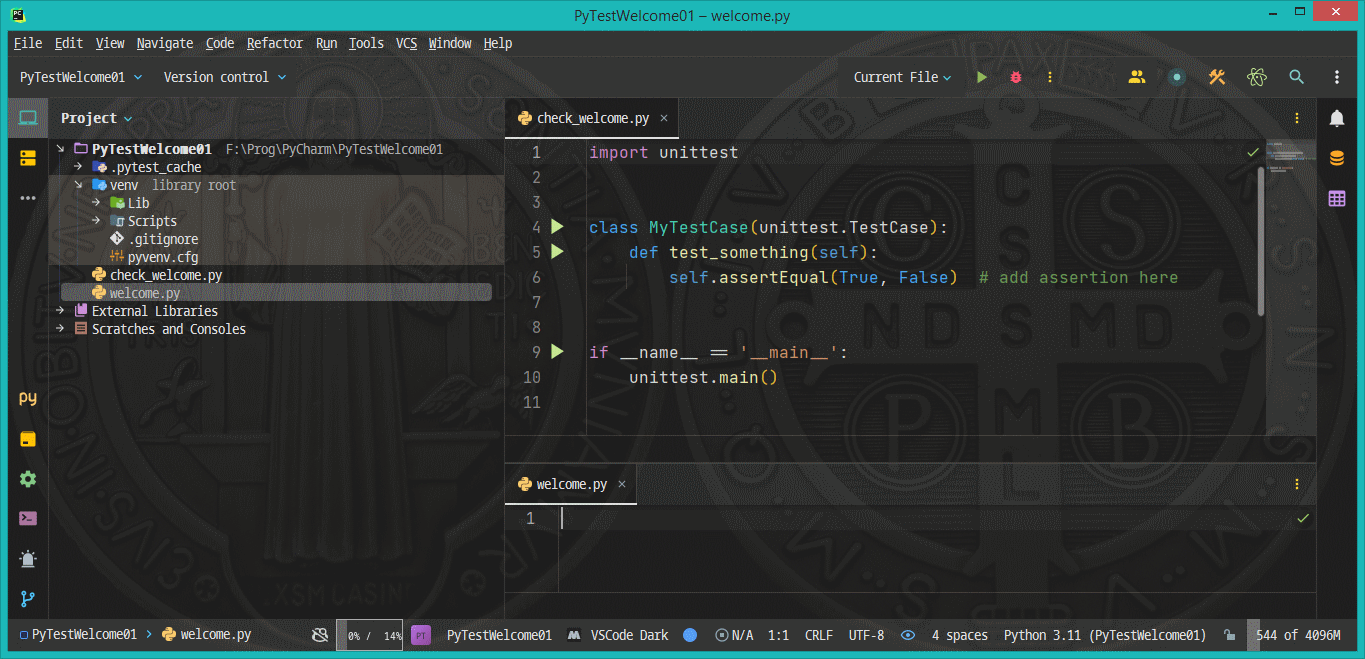1365x659 pixels.
Task: Show more tool windows via the ellipsis
Action: [28, 198]
